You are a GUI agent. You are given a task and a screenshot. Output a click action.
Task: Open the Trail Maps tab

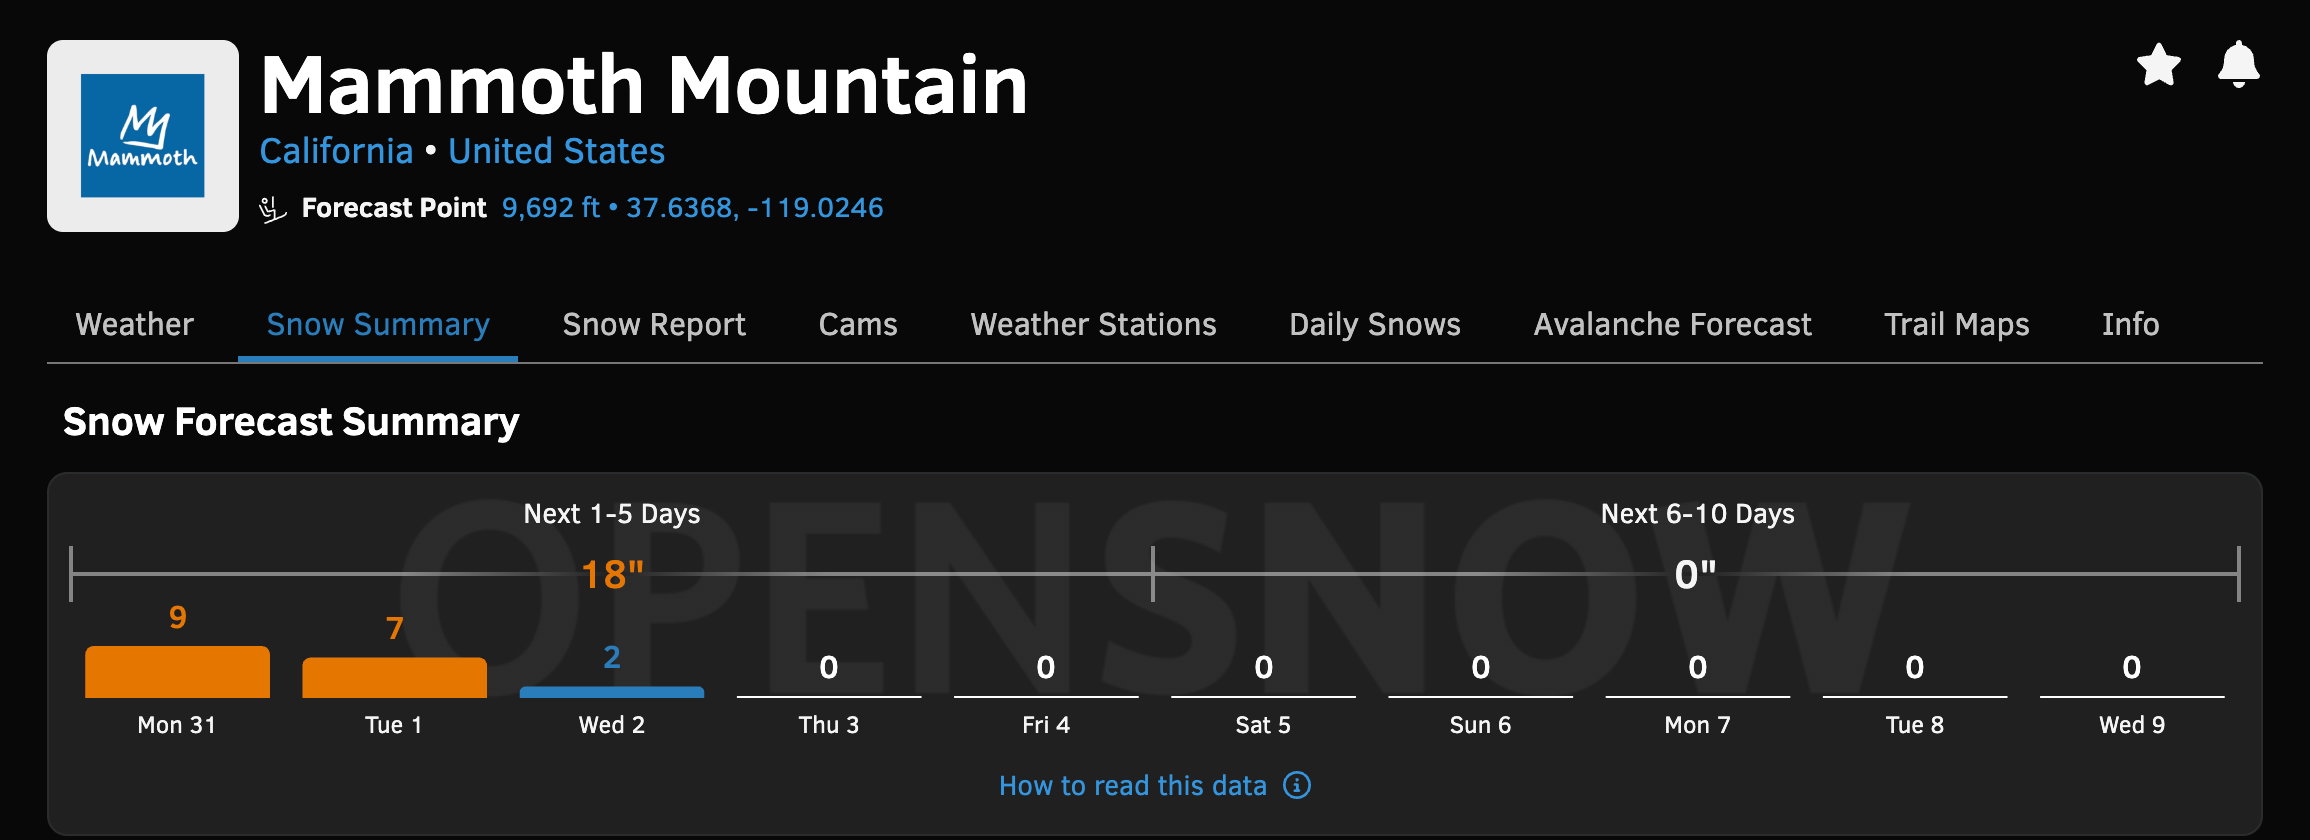pyautogui.click(x=1957, y=324)
